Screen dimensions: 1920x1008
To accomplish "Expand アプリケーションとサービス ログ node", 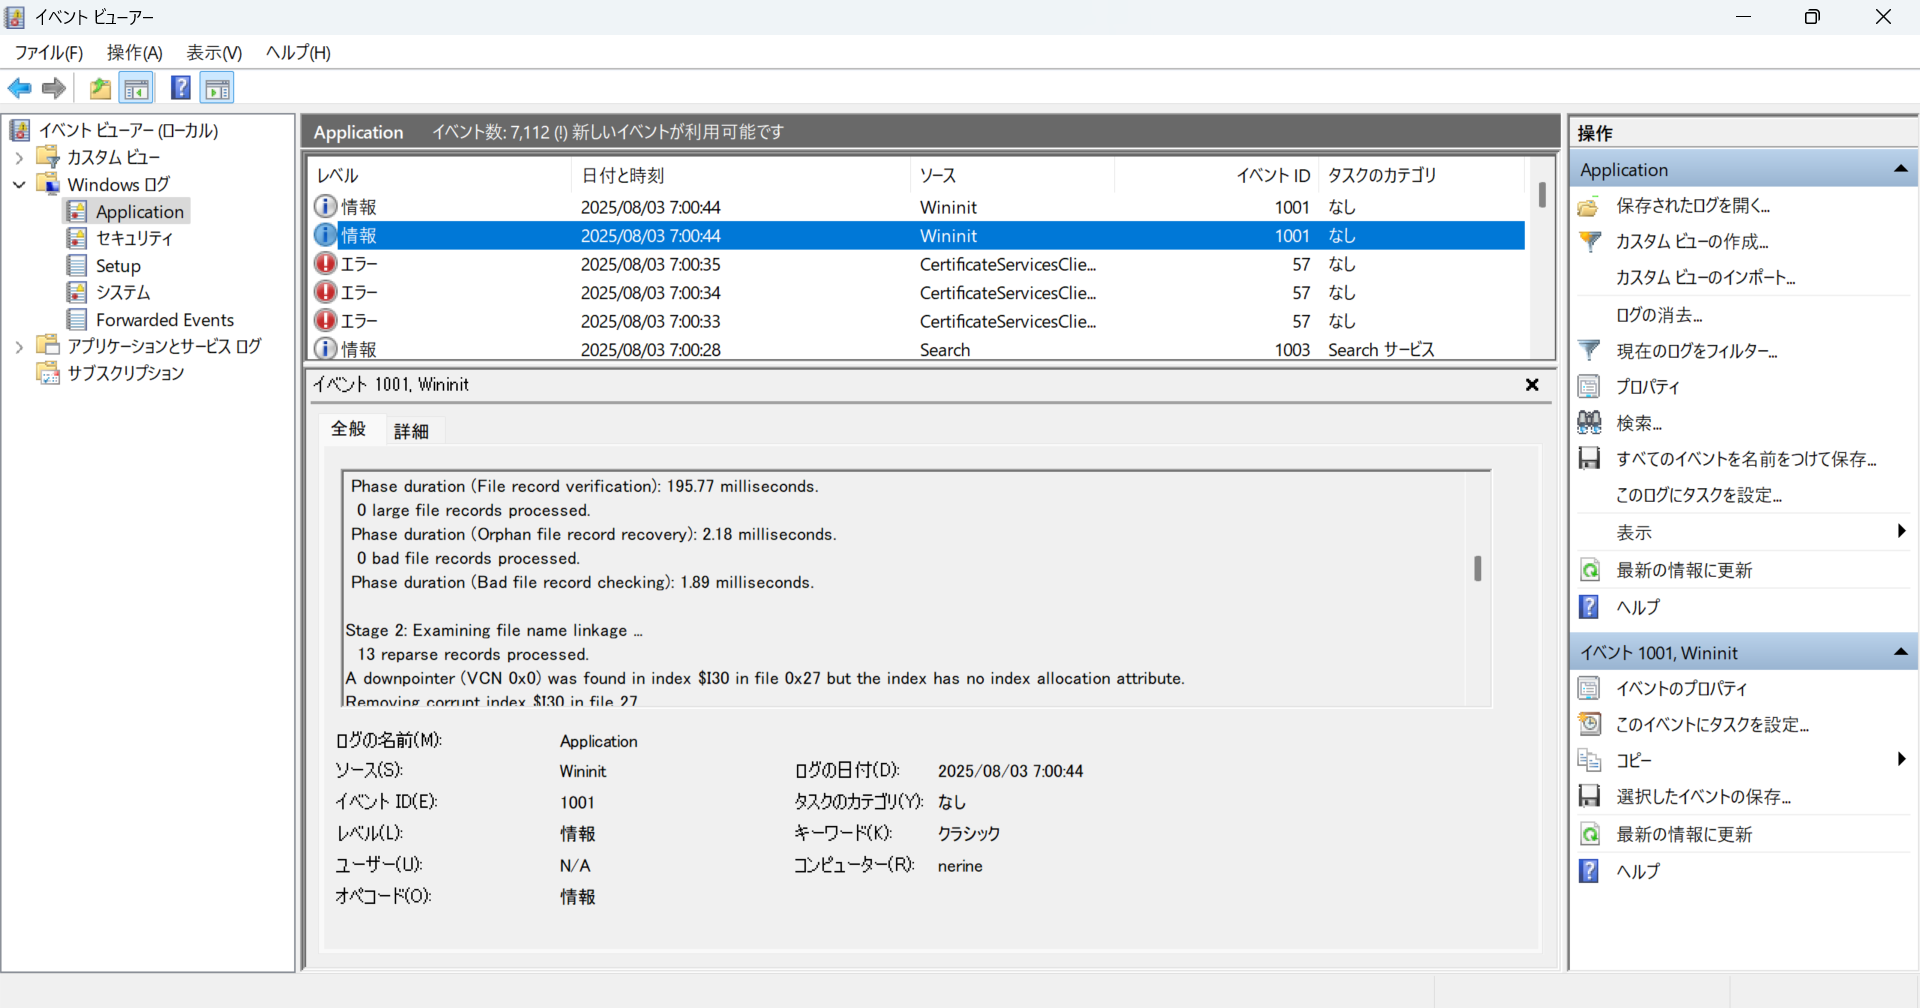I will coord(19,347).
